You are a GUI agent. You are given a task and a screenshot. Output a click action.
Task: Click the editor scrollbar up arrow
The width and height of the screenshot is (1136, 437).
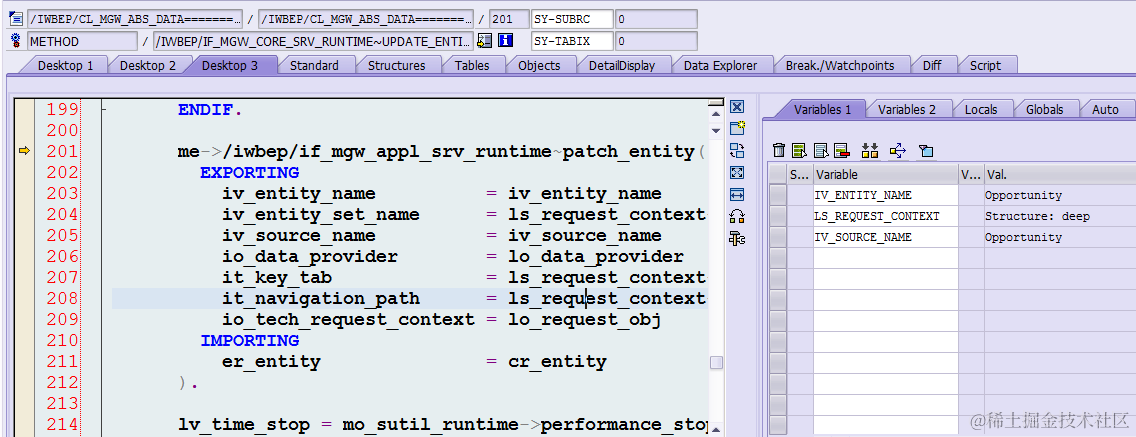tap(716, 113)
